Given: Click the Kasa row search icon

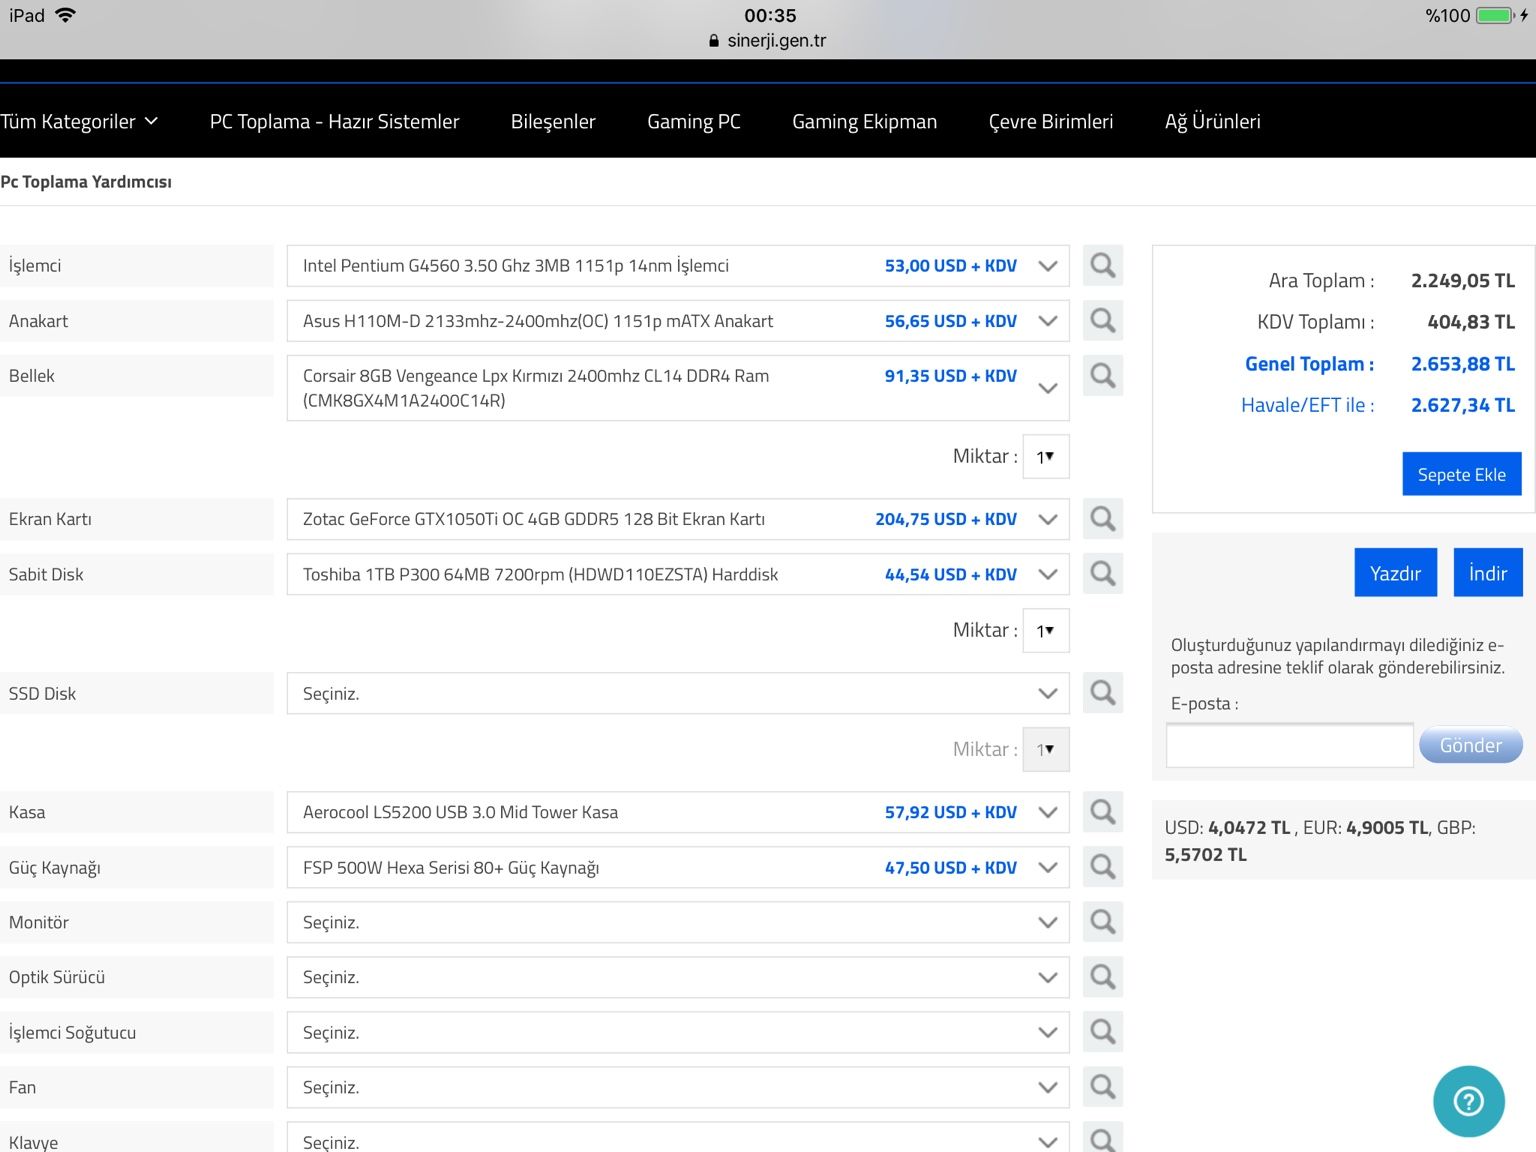Looking at the screenshot, I should coord(1103,812).
